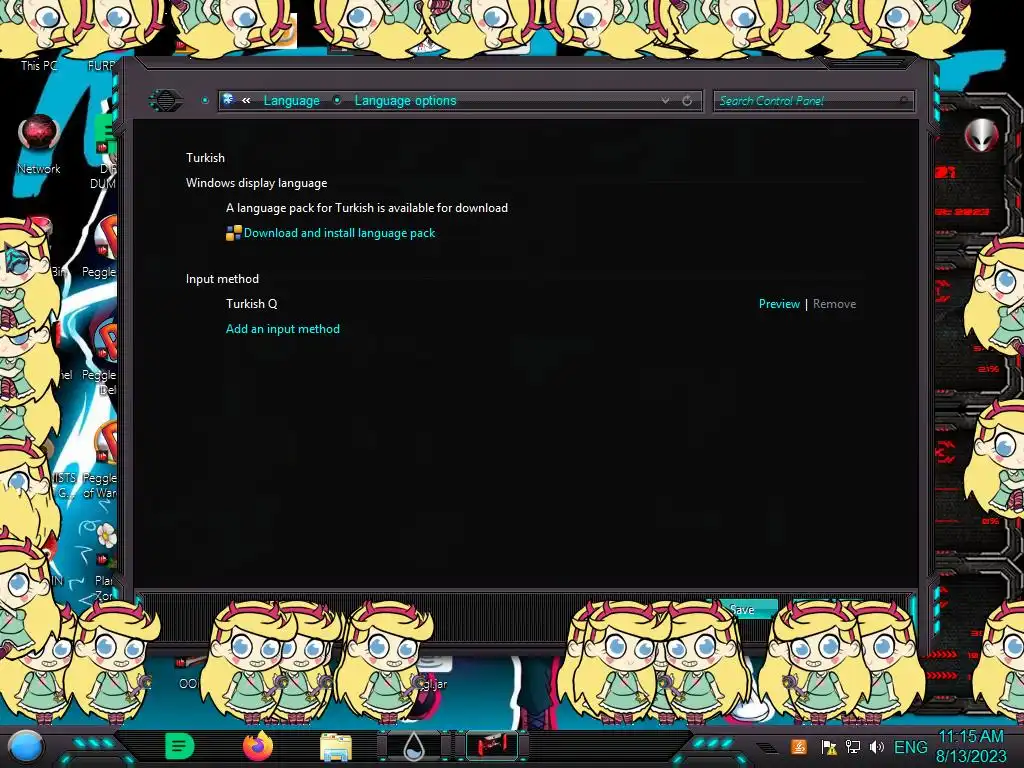Image resolution: width=1024 pixels, height=768 pixels.
Task: Click the Language breadcrumb in address bar
Action: click(291, 101)
